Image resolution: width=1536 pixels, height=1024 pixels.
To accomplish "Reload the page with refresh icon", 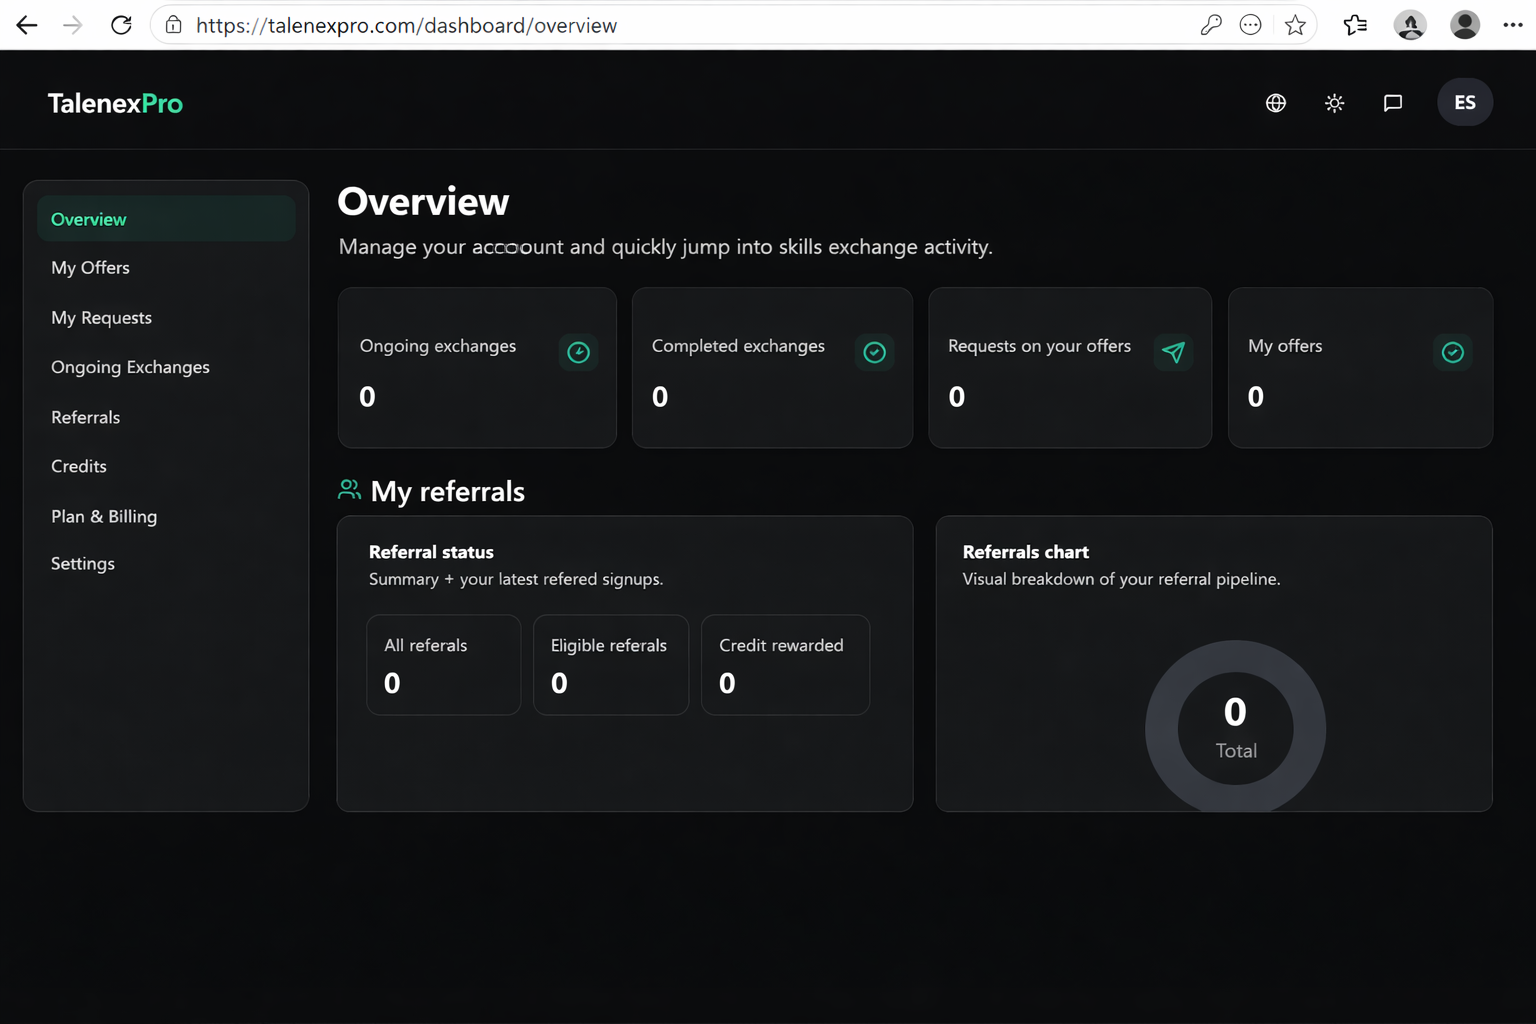I will pyautogui.click(x=121, y=25).
